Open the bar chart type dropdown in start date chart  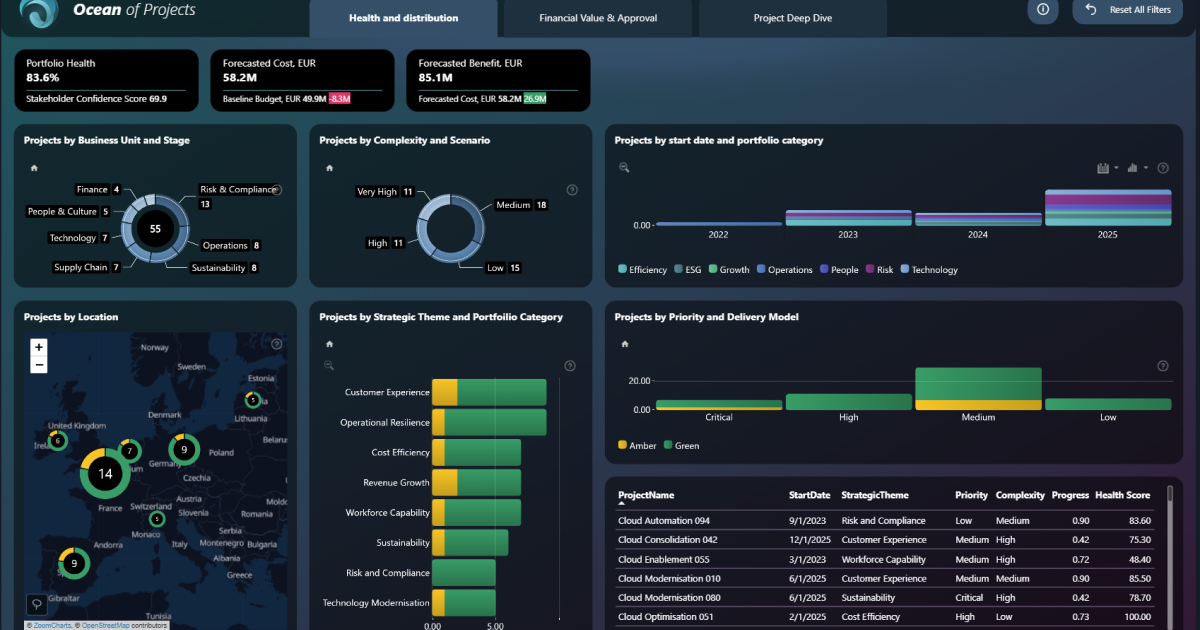point(1138,168)
